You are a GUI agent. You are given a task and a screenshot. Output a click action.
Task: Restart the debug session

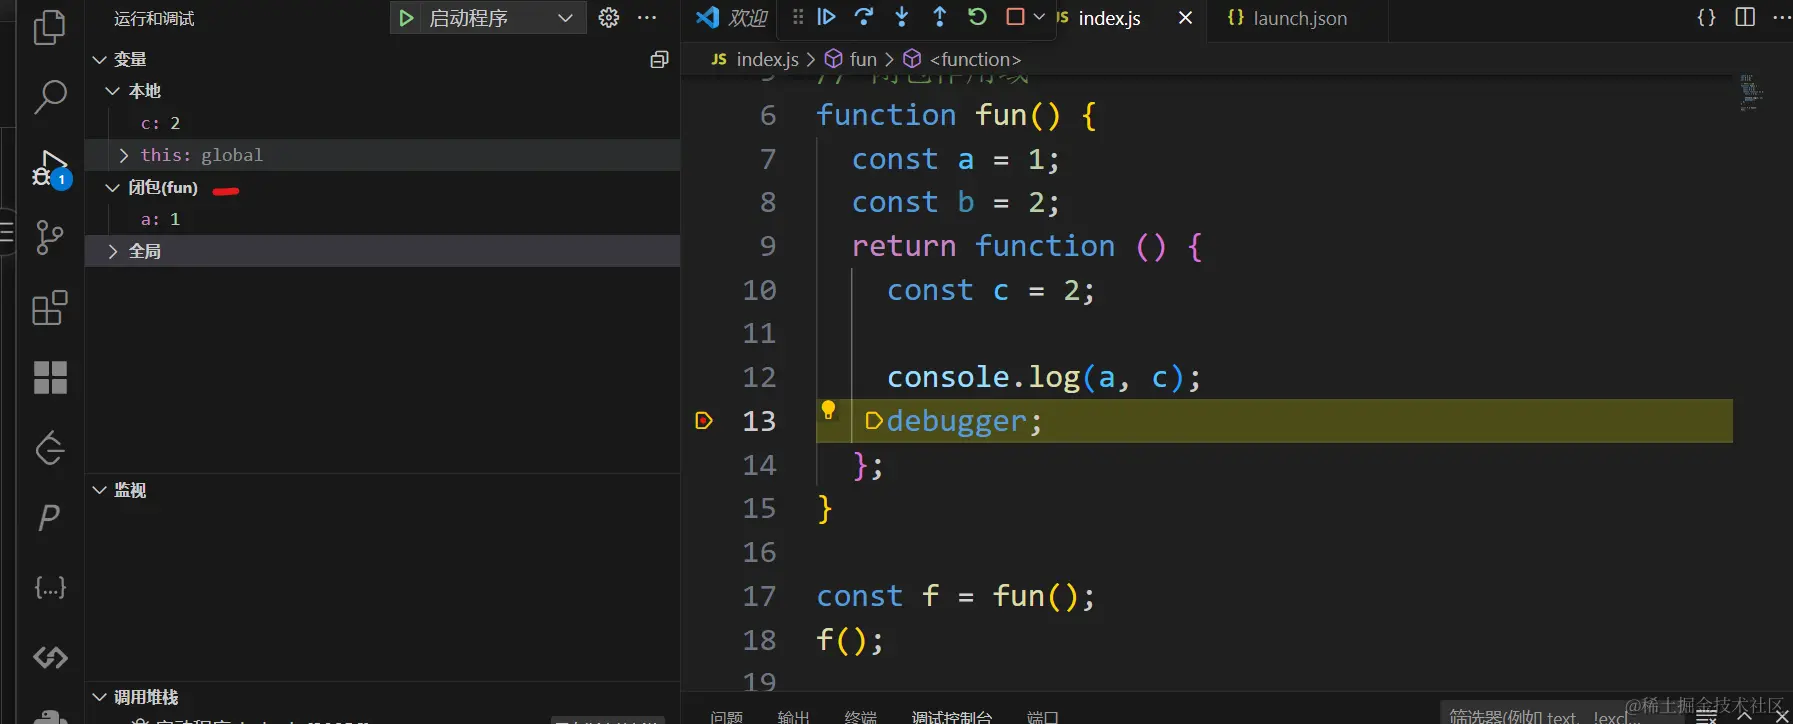pyautogui.click(x=977, y=17)
